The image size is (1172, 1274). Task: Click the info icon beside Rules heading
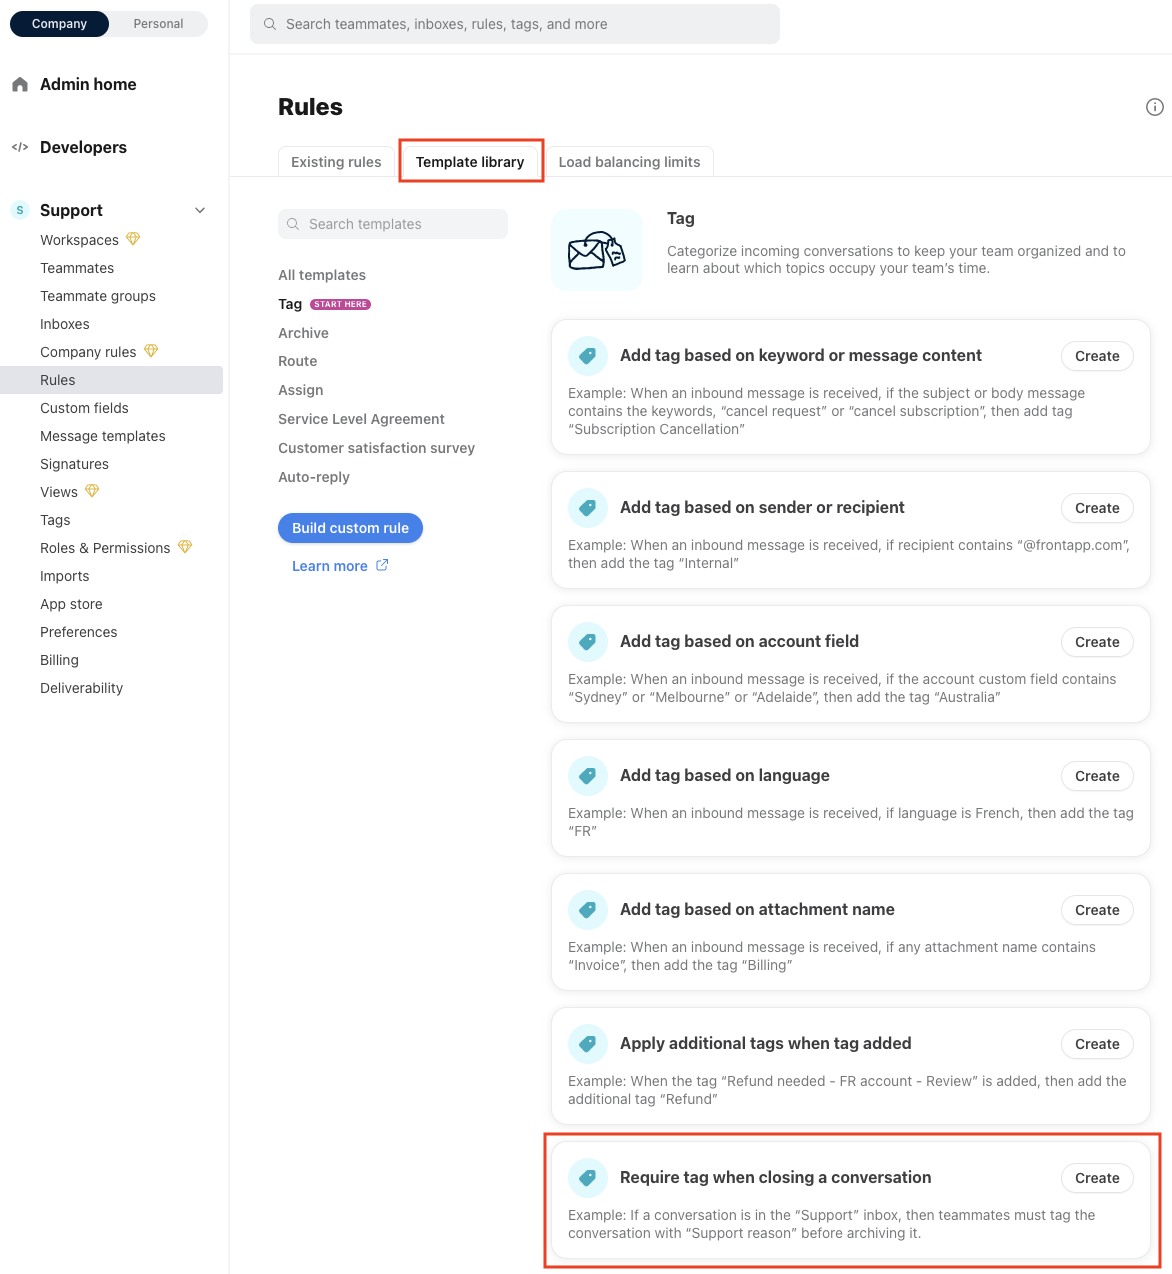(x=1154, y=107)
